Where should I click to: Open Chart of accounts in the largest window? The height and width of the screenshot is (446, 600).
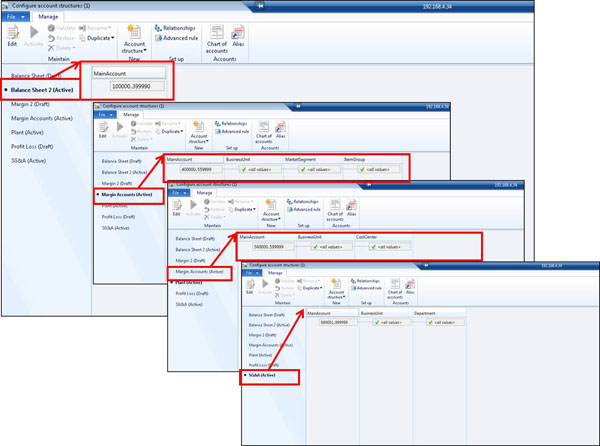[215, 38]
